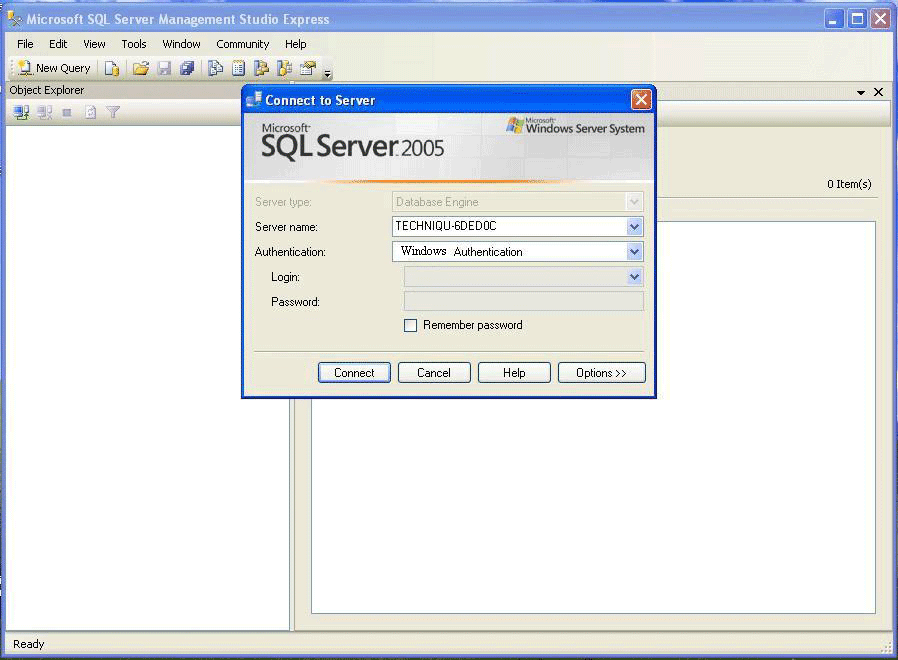This screenshot has height=660, width=898.
Task: Click the Connect icon in Object Explorer
Action: [x=21, y=113]
